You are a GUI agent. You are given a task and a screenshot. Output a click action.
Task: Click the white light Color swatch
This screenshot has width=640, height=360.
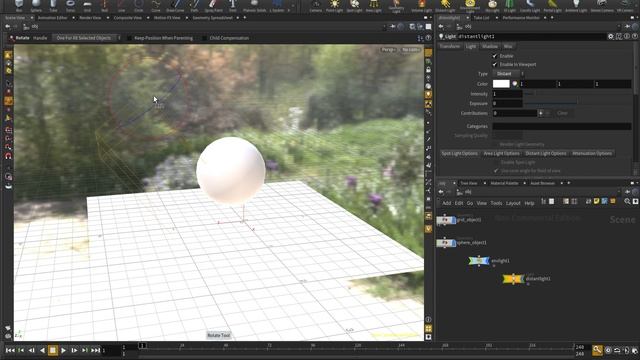tap(501, 84)
